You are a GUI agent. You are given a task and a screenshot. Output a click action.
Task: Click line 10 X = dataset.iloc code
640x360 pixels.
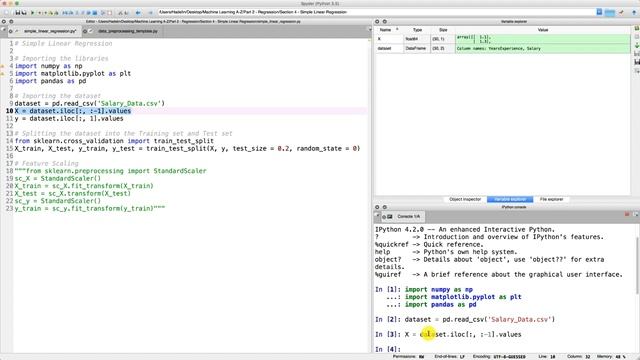point(73,111)
